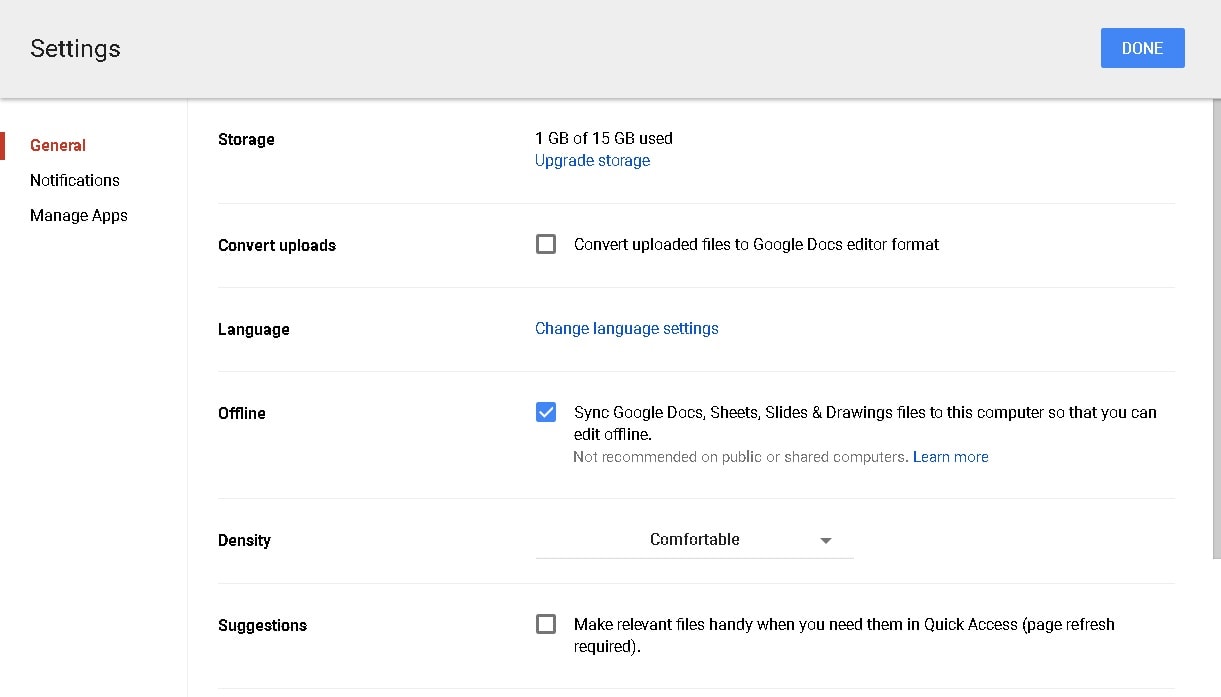Click the Settings page heading
This screenshot has height=697, width=1221.
(x=75, y=49)
